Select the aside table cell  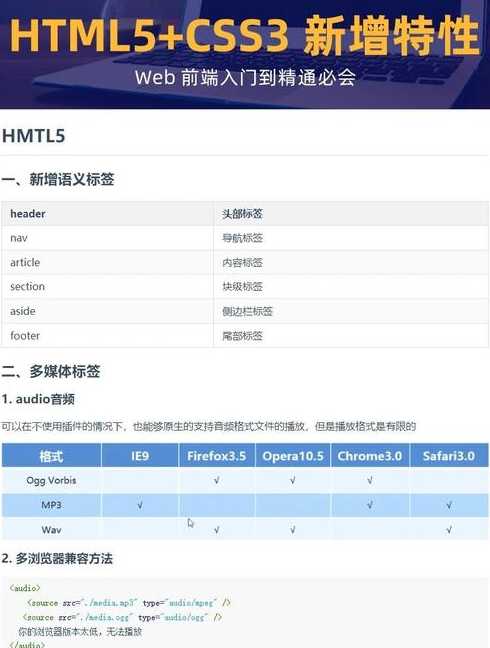click(x=107, y=311)
